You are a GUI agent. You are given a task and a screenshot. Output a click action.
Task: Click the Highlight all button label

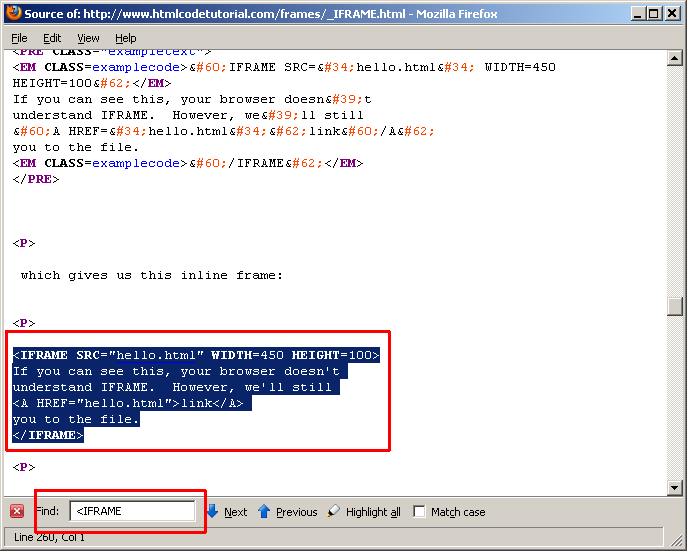(x=373, y=512)
